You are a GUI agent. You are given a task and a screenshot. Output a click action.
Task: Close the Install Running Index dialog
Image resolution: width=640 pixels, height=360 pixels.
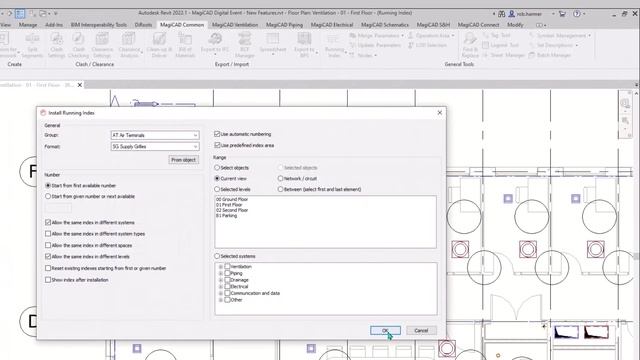440,113
